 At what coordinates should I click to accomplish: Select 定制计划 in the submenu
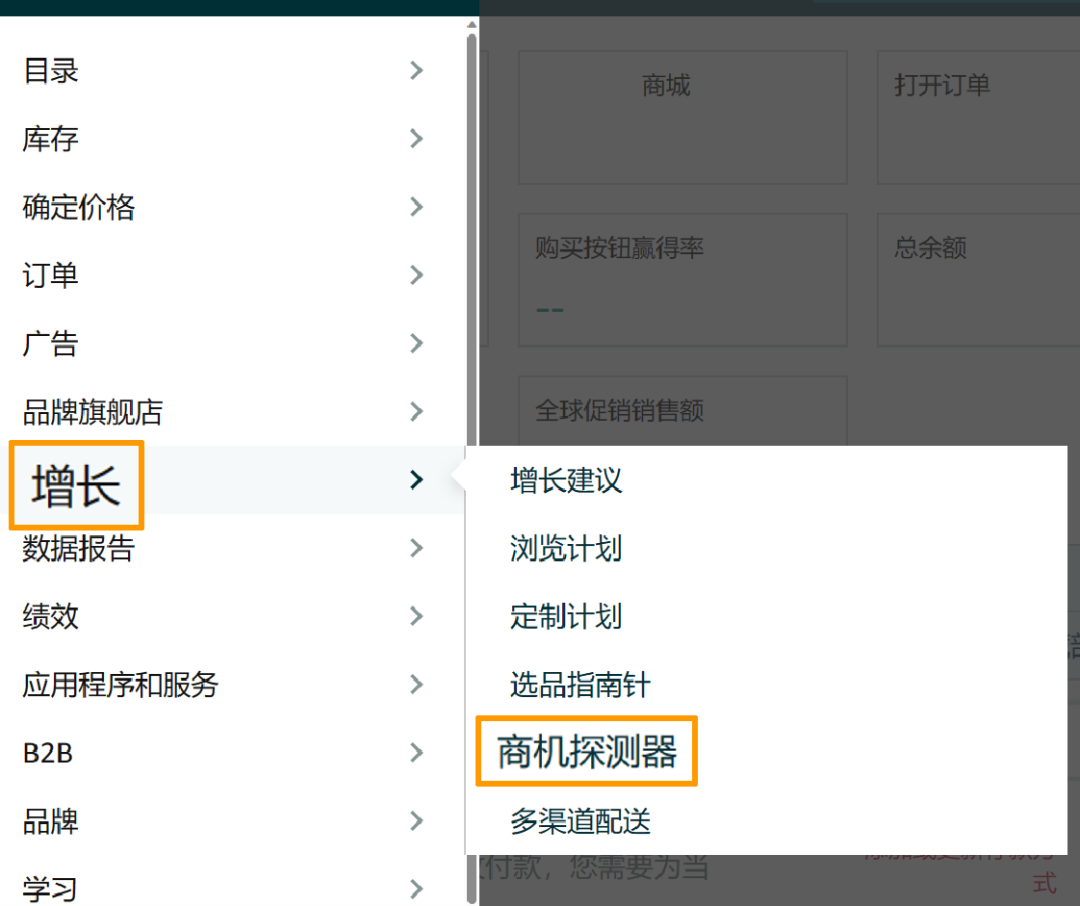[565, 617]
